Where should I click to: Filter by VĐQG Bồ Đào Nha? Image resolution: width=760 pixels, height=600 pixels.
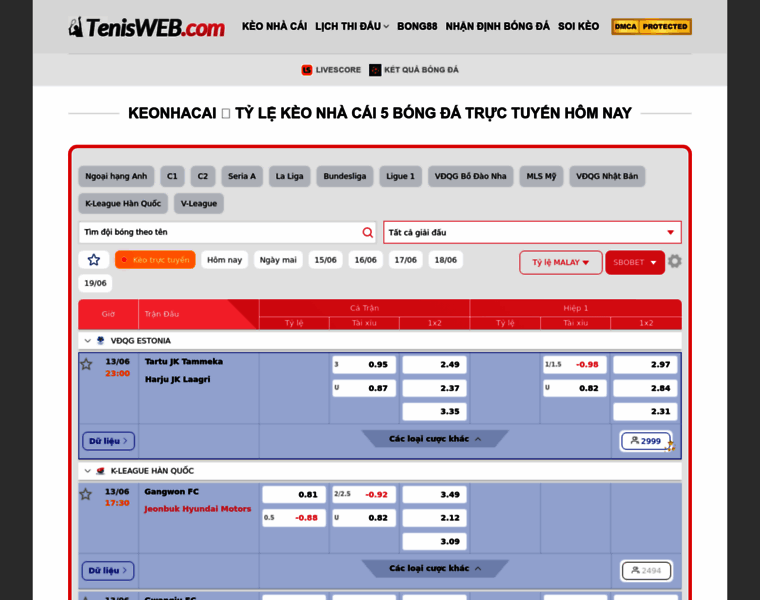click(470, 176)
